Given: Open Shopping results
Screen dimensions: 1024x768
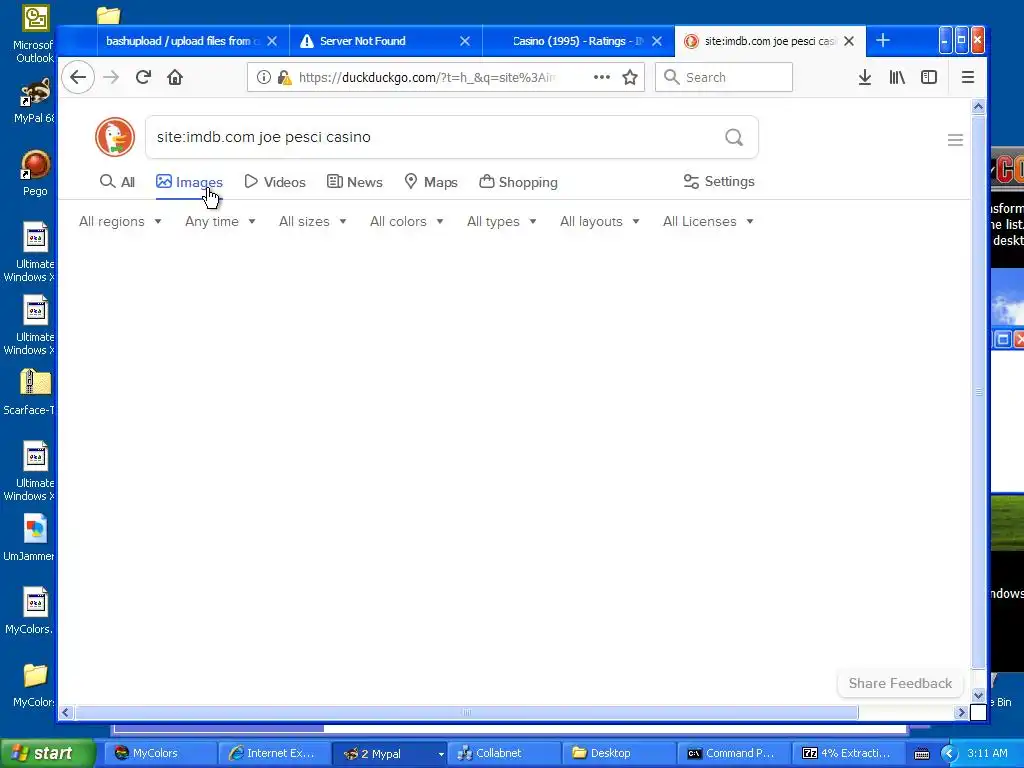Looking at the screenshot, I should tap(519, 182).
